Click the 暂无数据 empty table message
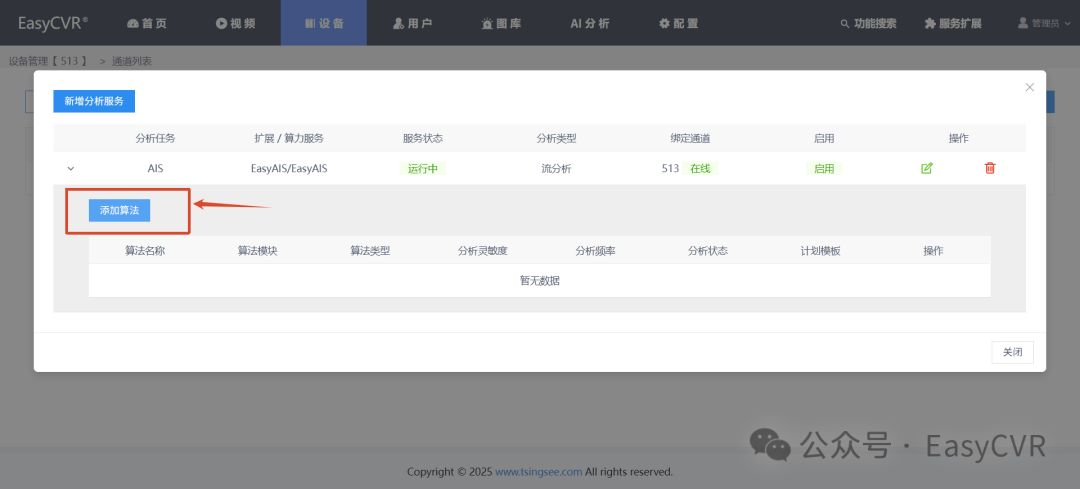 tap(540, 281)
